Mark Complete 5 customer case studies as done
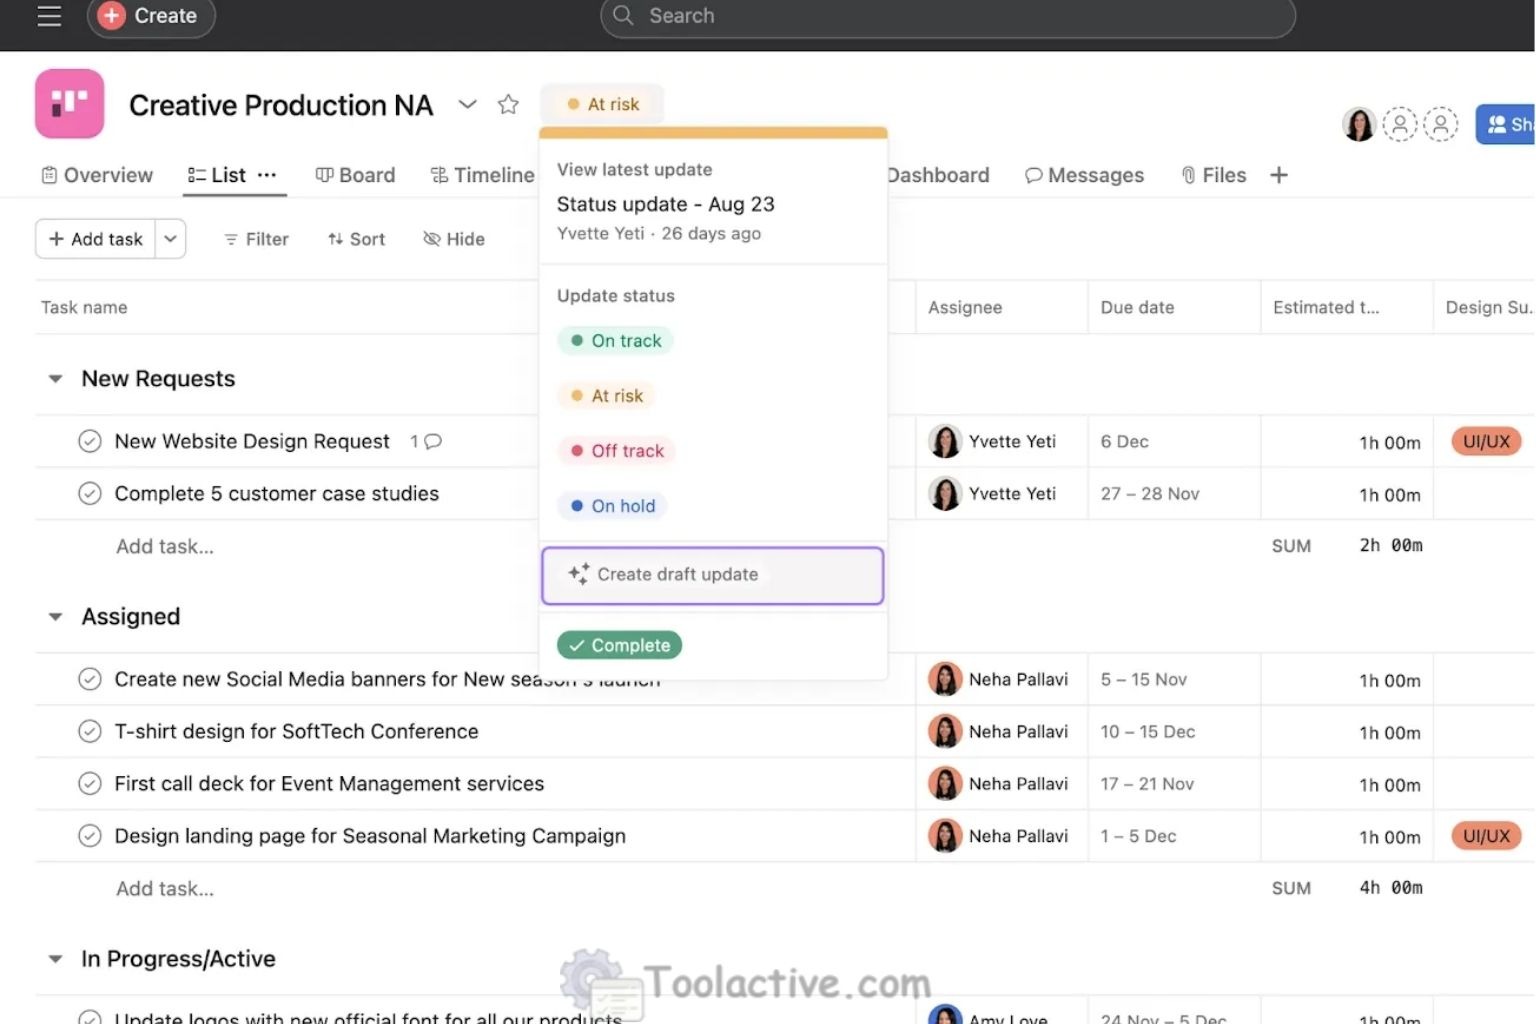Image resolution: width=1536 pixels, height=1024 pixels. click(x=90, y=493)
